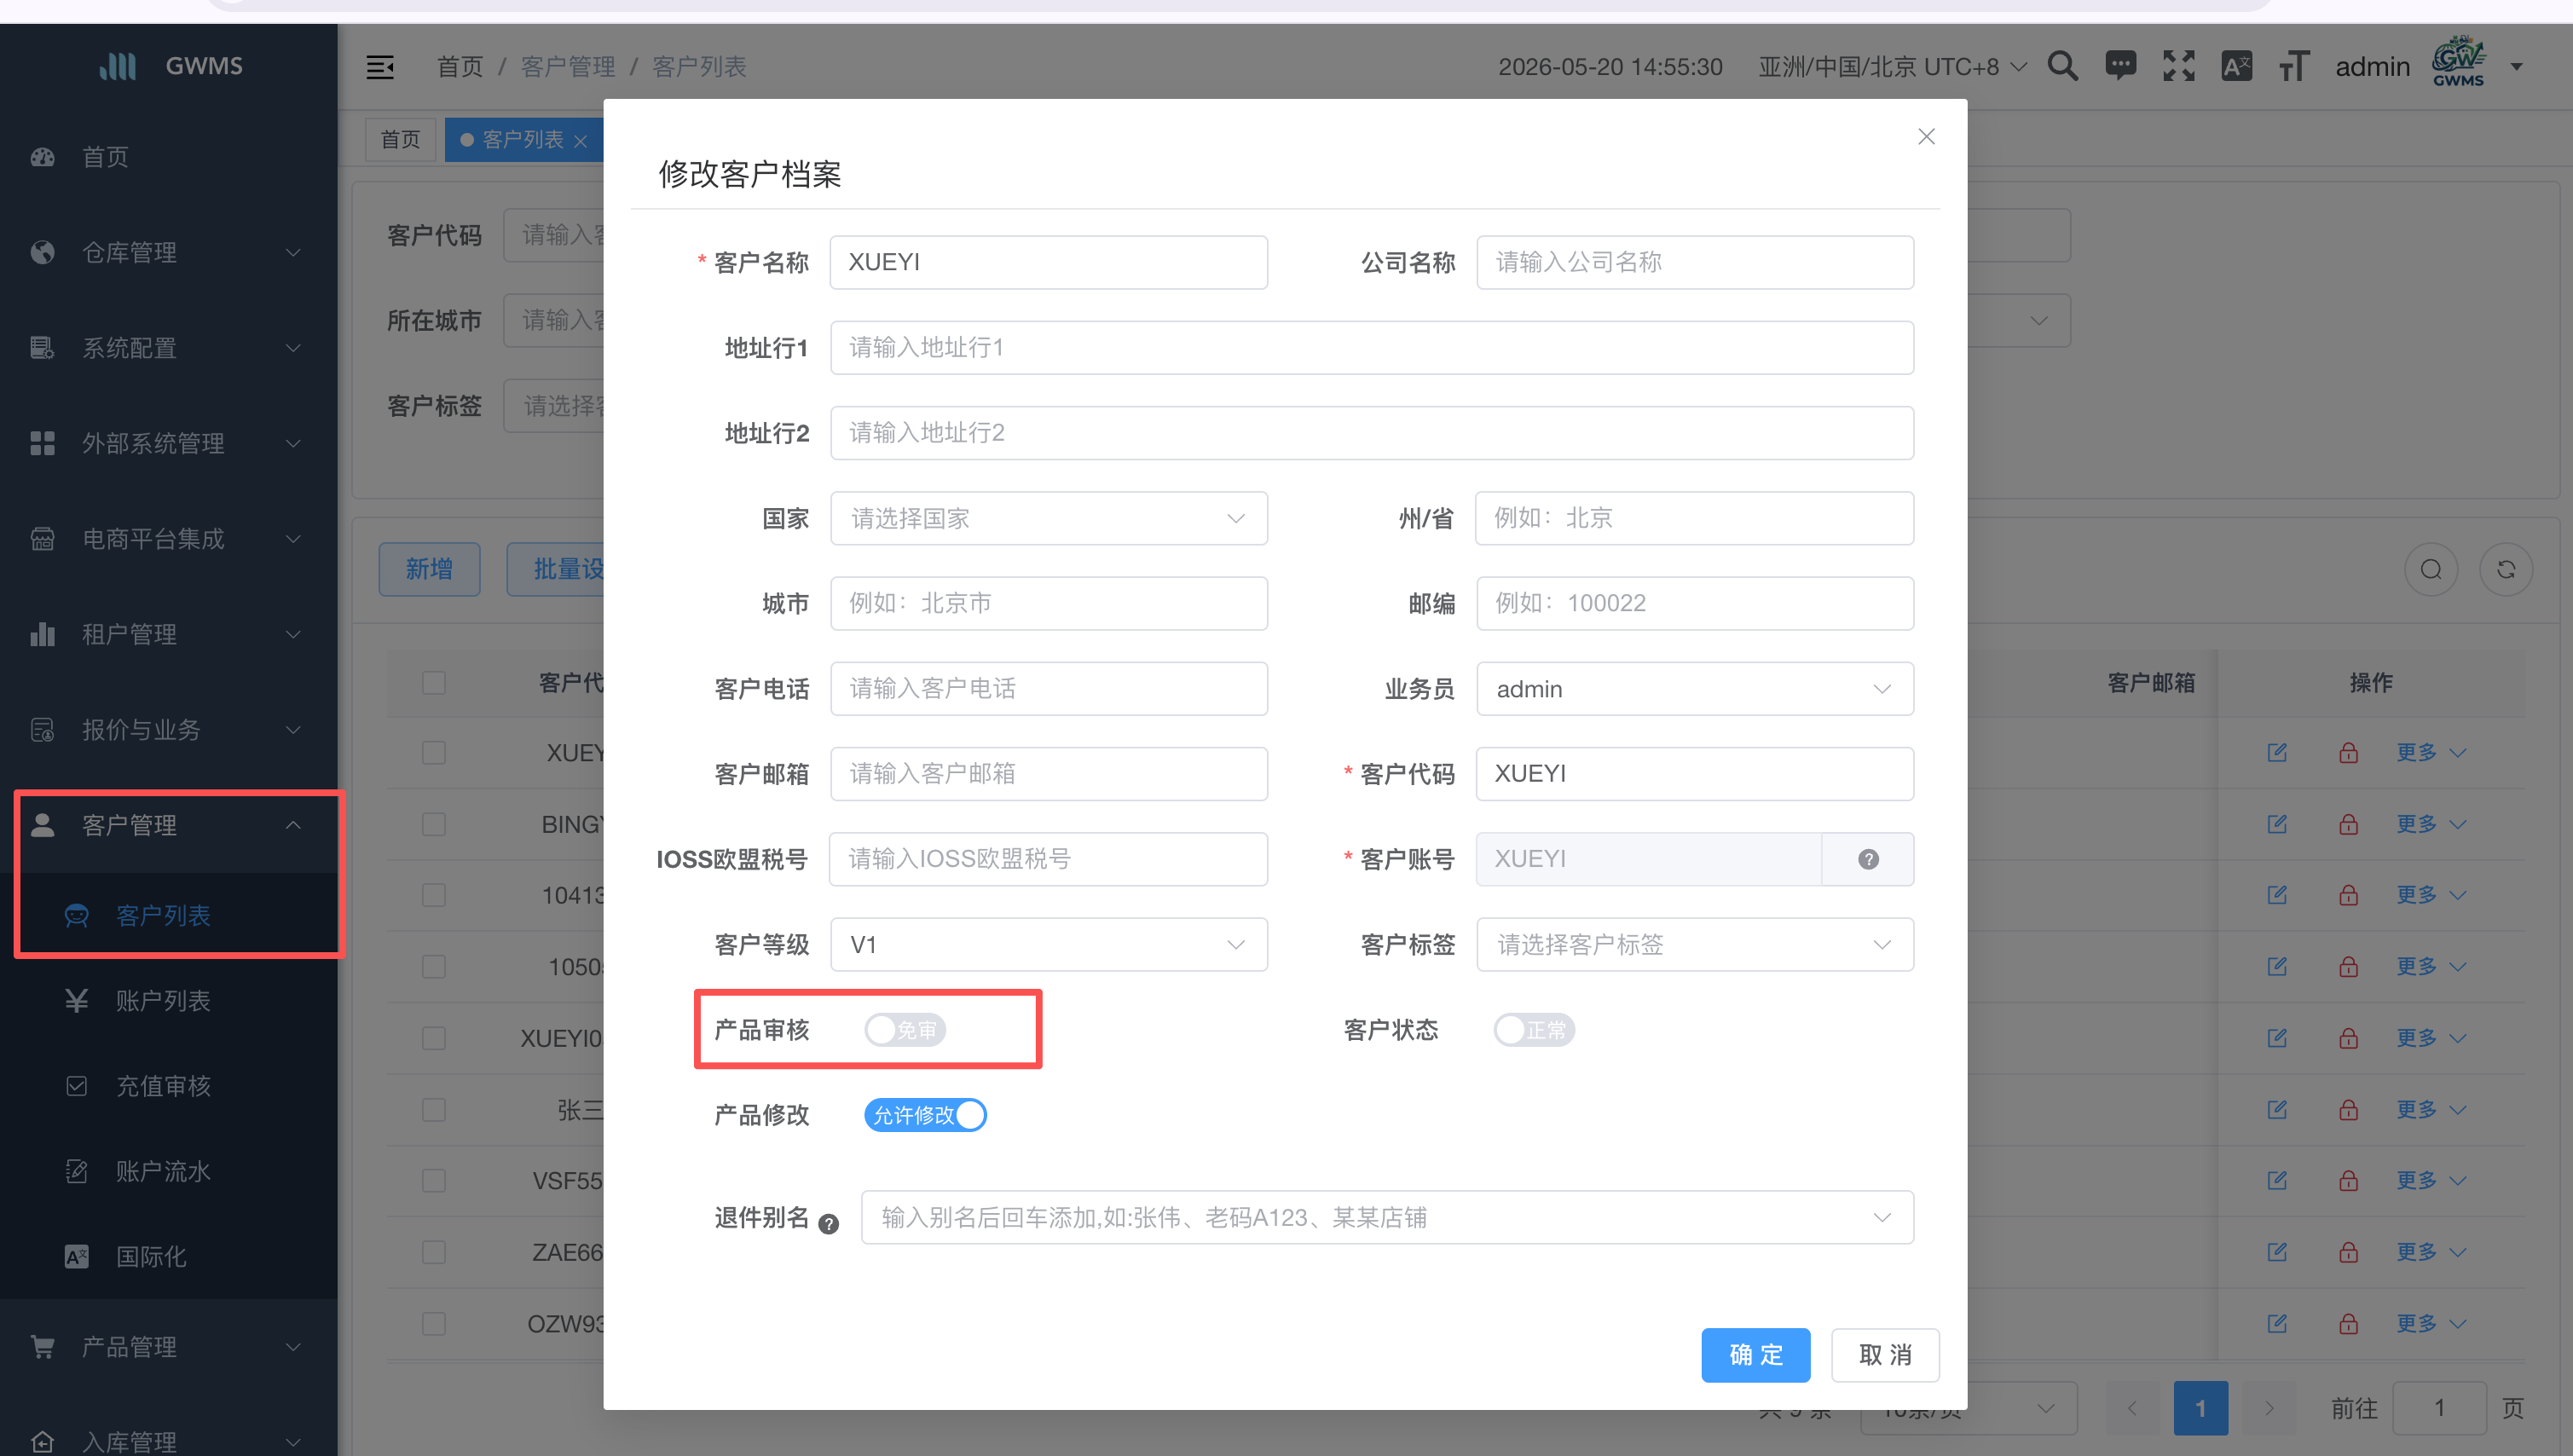Click the edit icon in the BINGY row
Image resolution: width=2573 pixels, height=1456 pixels.
tap(2277, 824)
